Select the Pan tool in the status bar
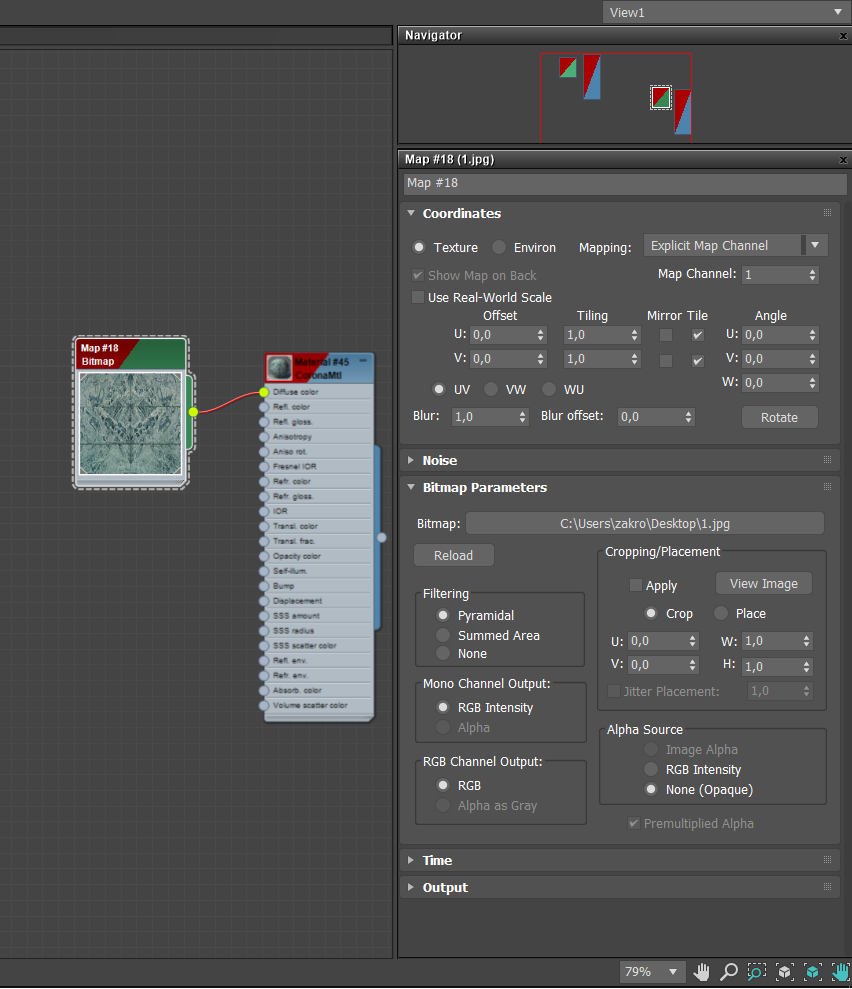Viewport: 852px width, 989px height. pos(702,971)
